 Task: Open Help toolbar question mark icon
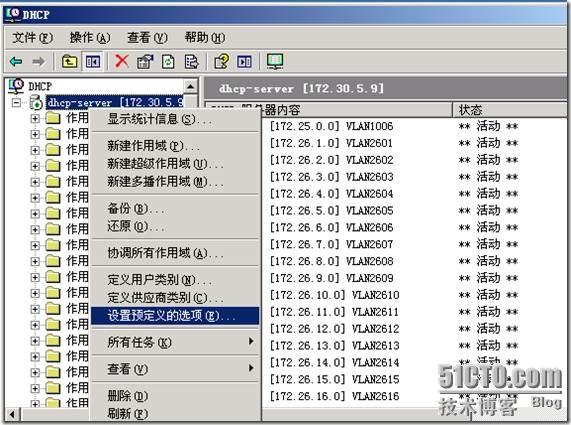(x=222, y=62)
